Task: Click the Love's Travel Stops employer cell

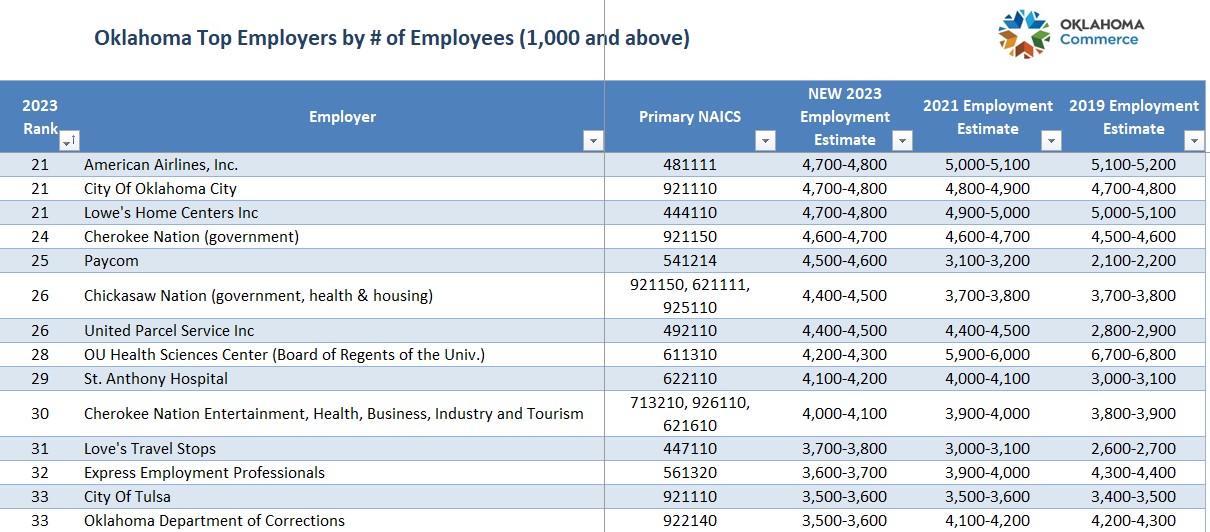Action: coord(150,448)
